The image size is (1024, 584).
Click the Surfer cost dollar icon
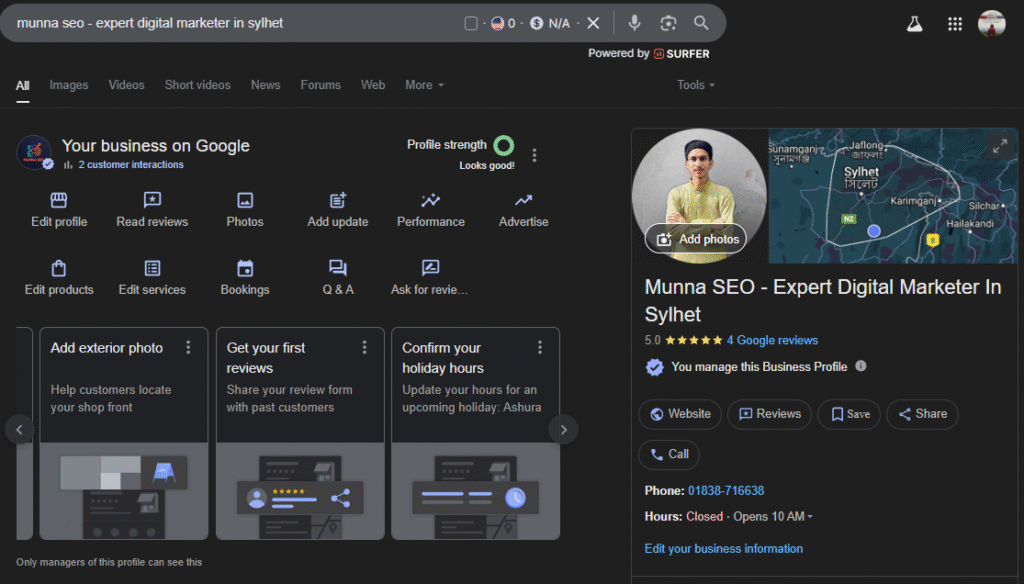coord(537,24)
